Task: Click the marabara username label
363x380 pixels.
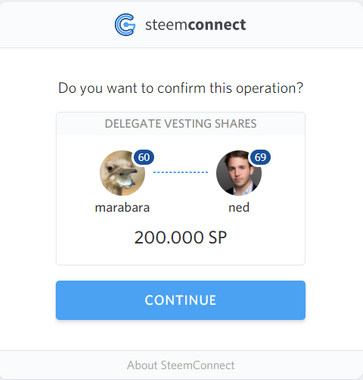Action: pyautogui.click(x=122, y=207)
